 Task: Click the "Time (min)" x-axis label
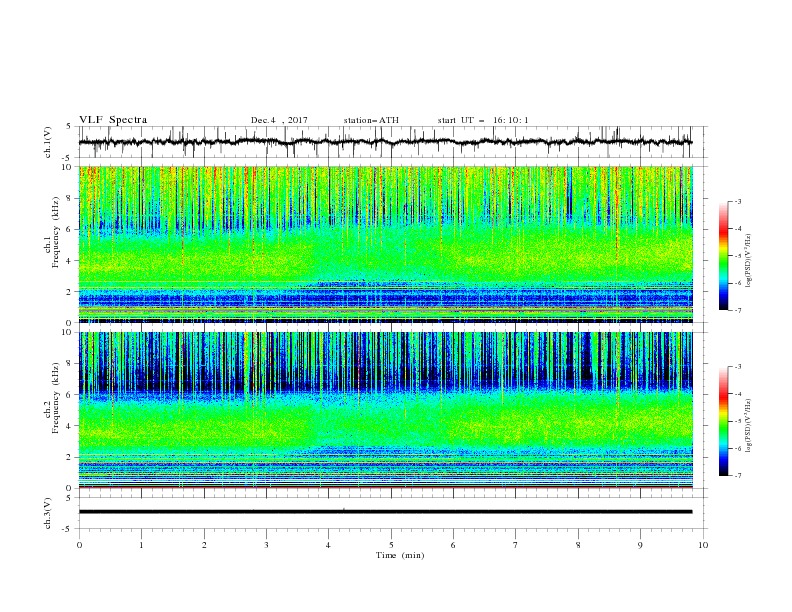tap(400, 555)
